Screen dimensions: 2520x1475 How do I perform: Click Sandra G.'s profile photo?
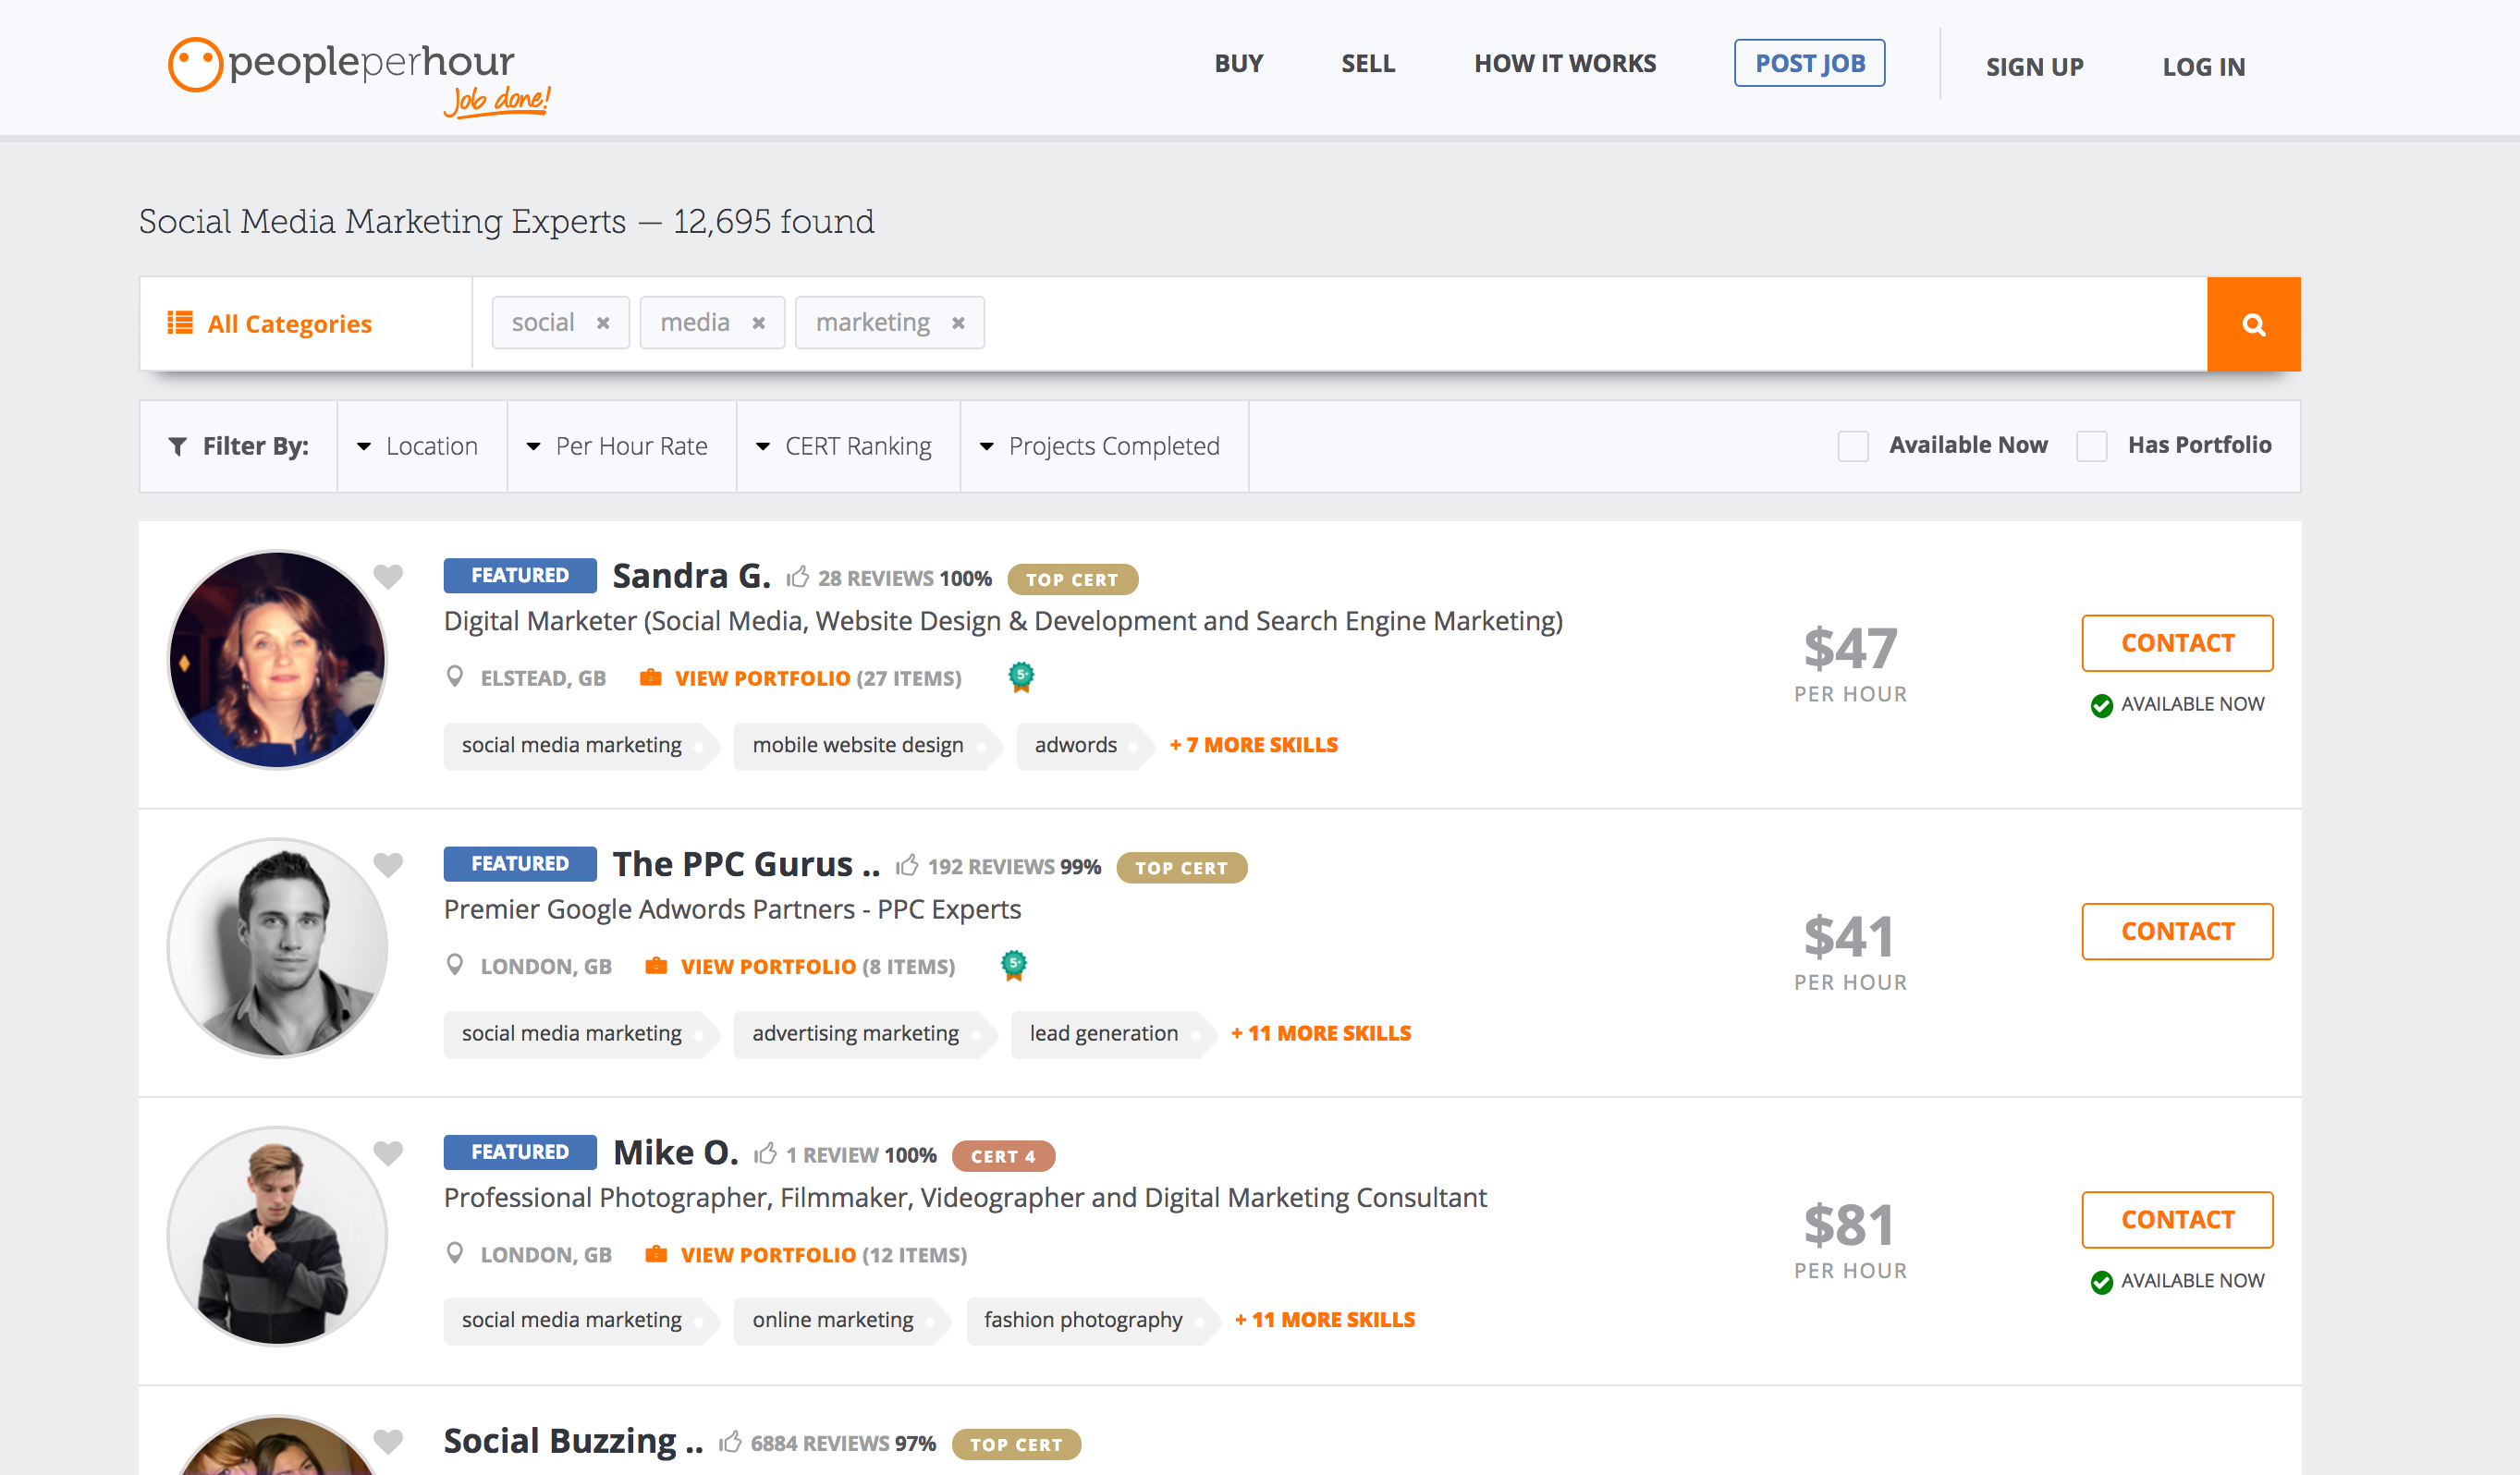[x=277, y=660]
